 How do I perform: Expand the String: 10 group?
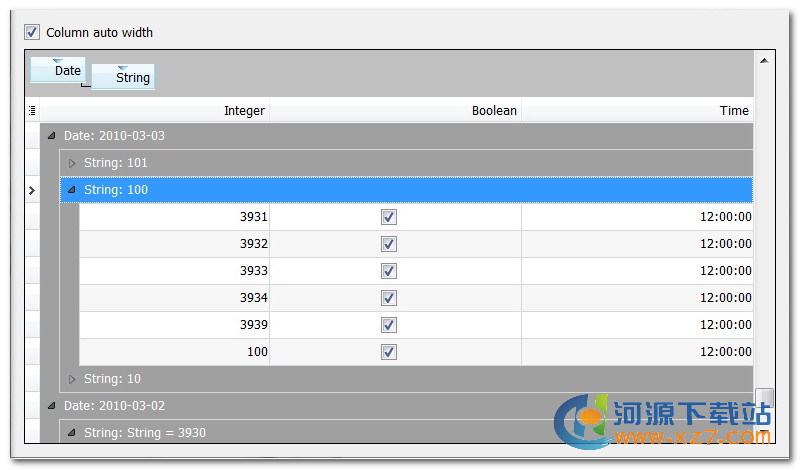coord(72,379)
